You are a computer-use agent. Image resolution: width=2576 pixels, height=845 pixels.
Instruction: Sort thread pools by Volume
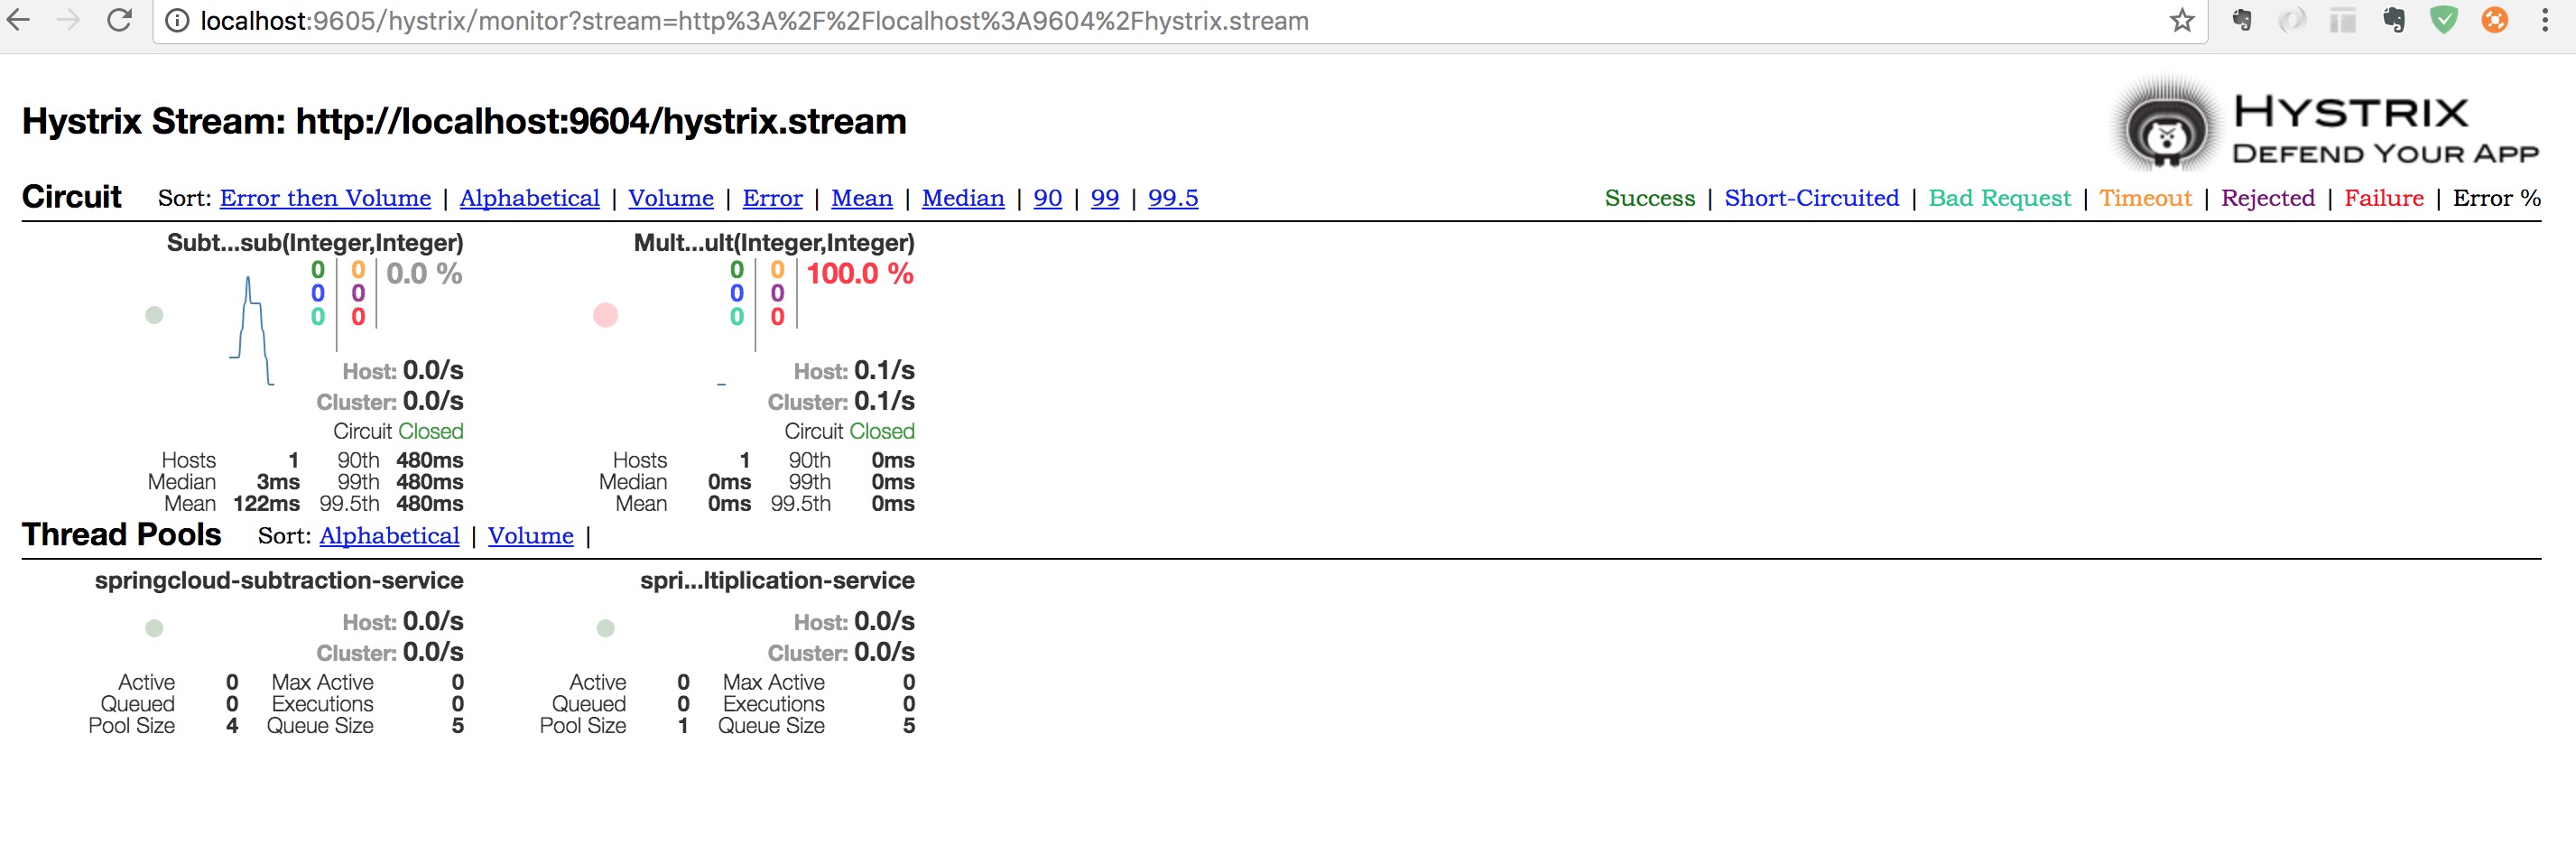(x=530, y=536)
